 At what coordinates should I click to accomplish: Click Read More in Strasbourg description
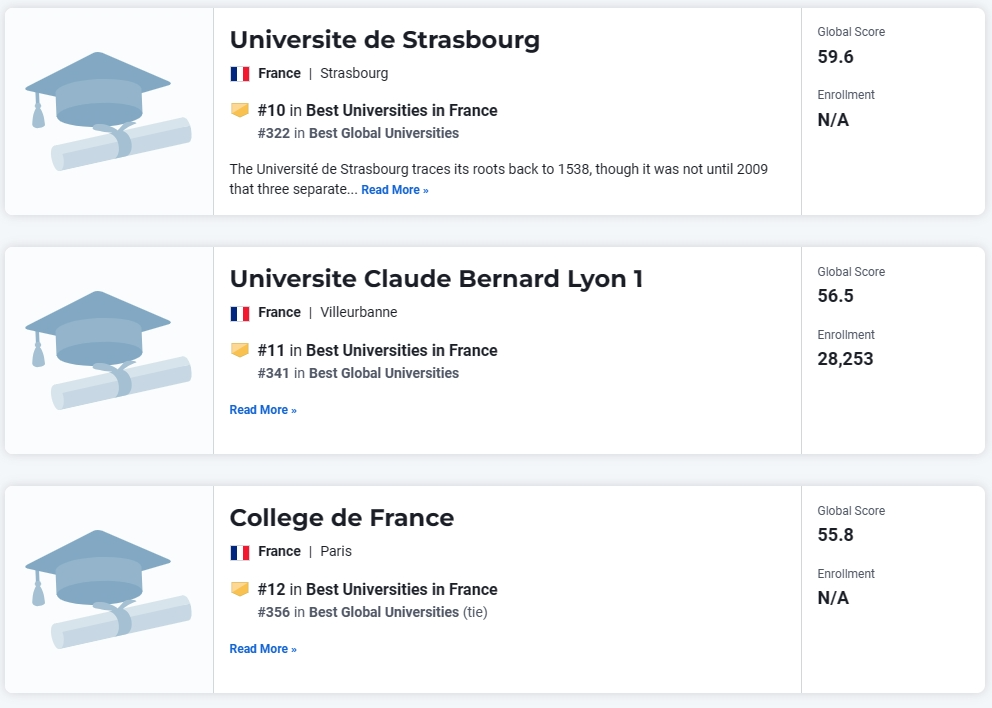[x=395, y=190]
